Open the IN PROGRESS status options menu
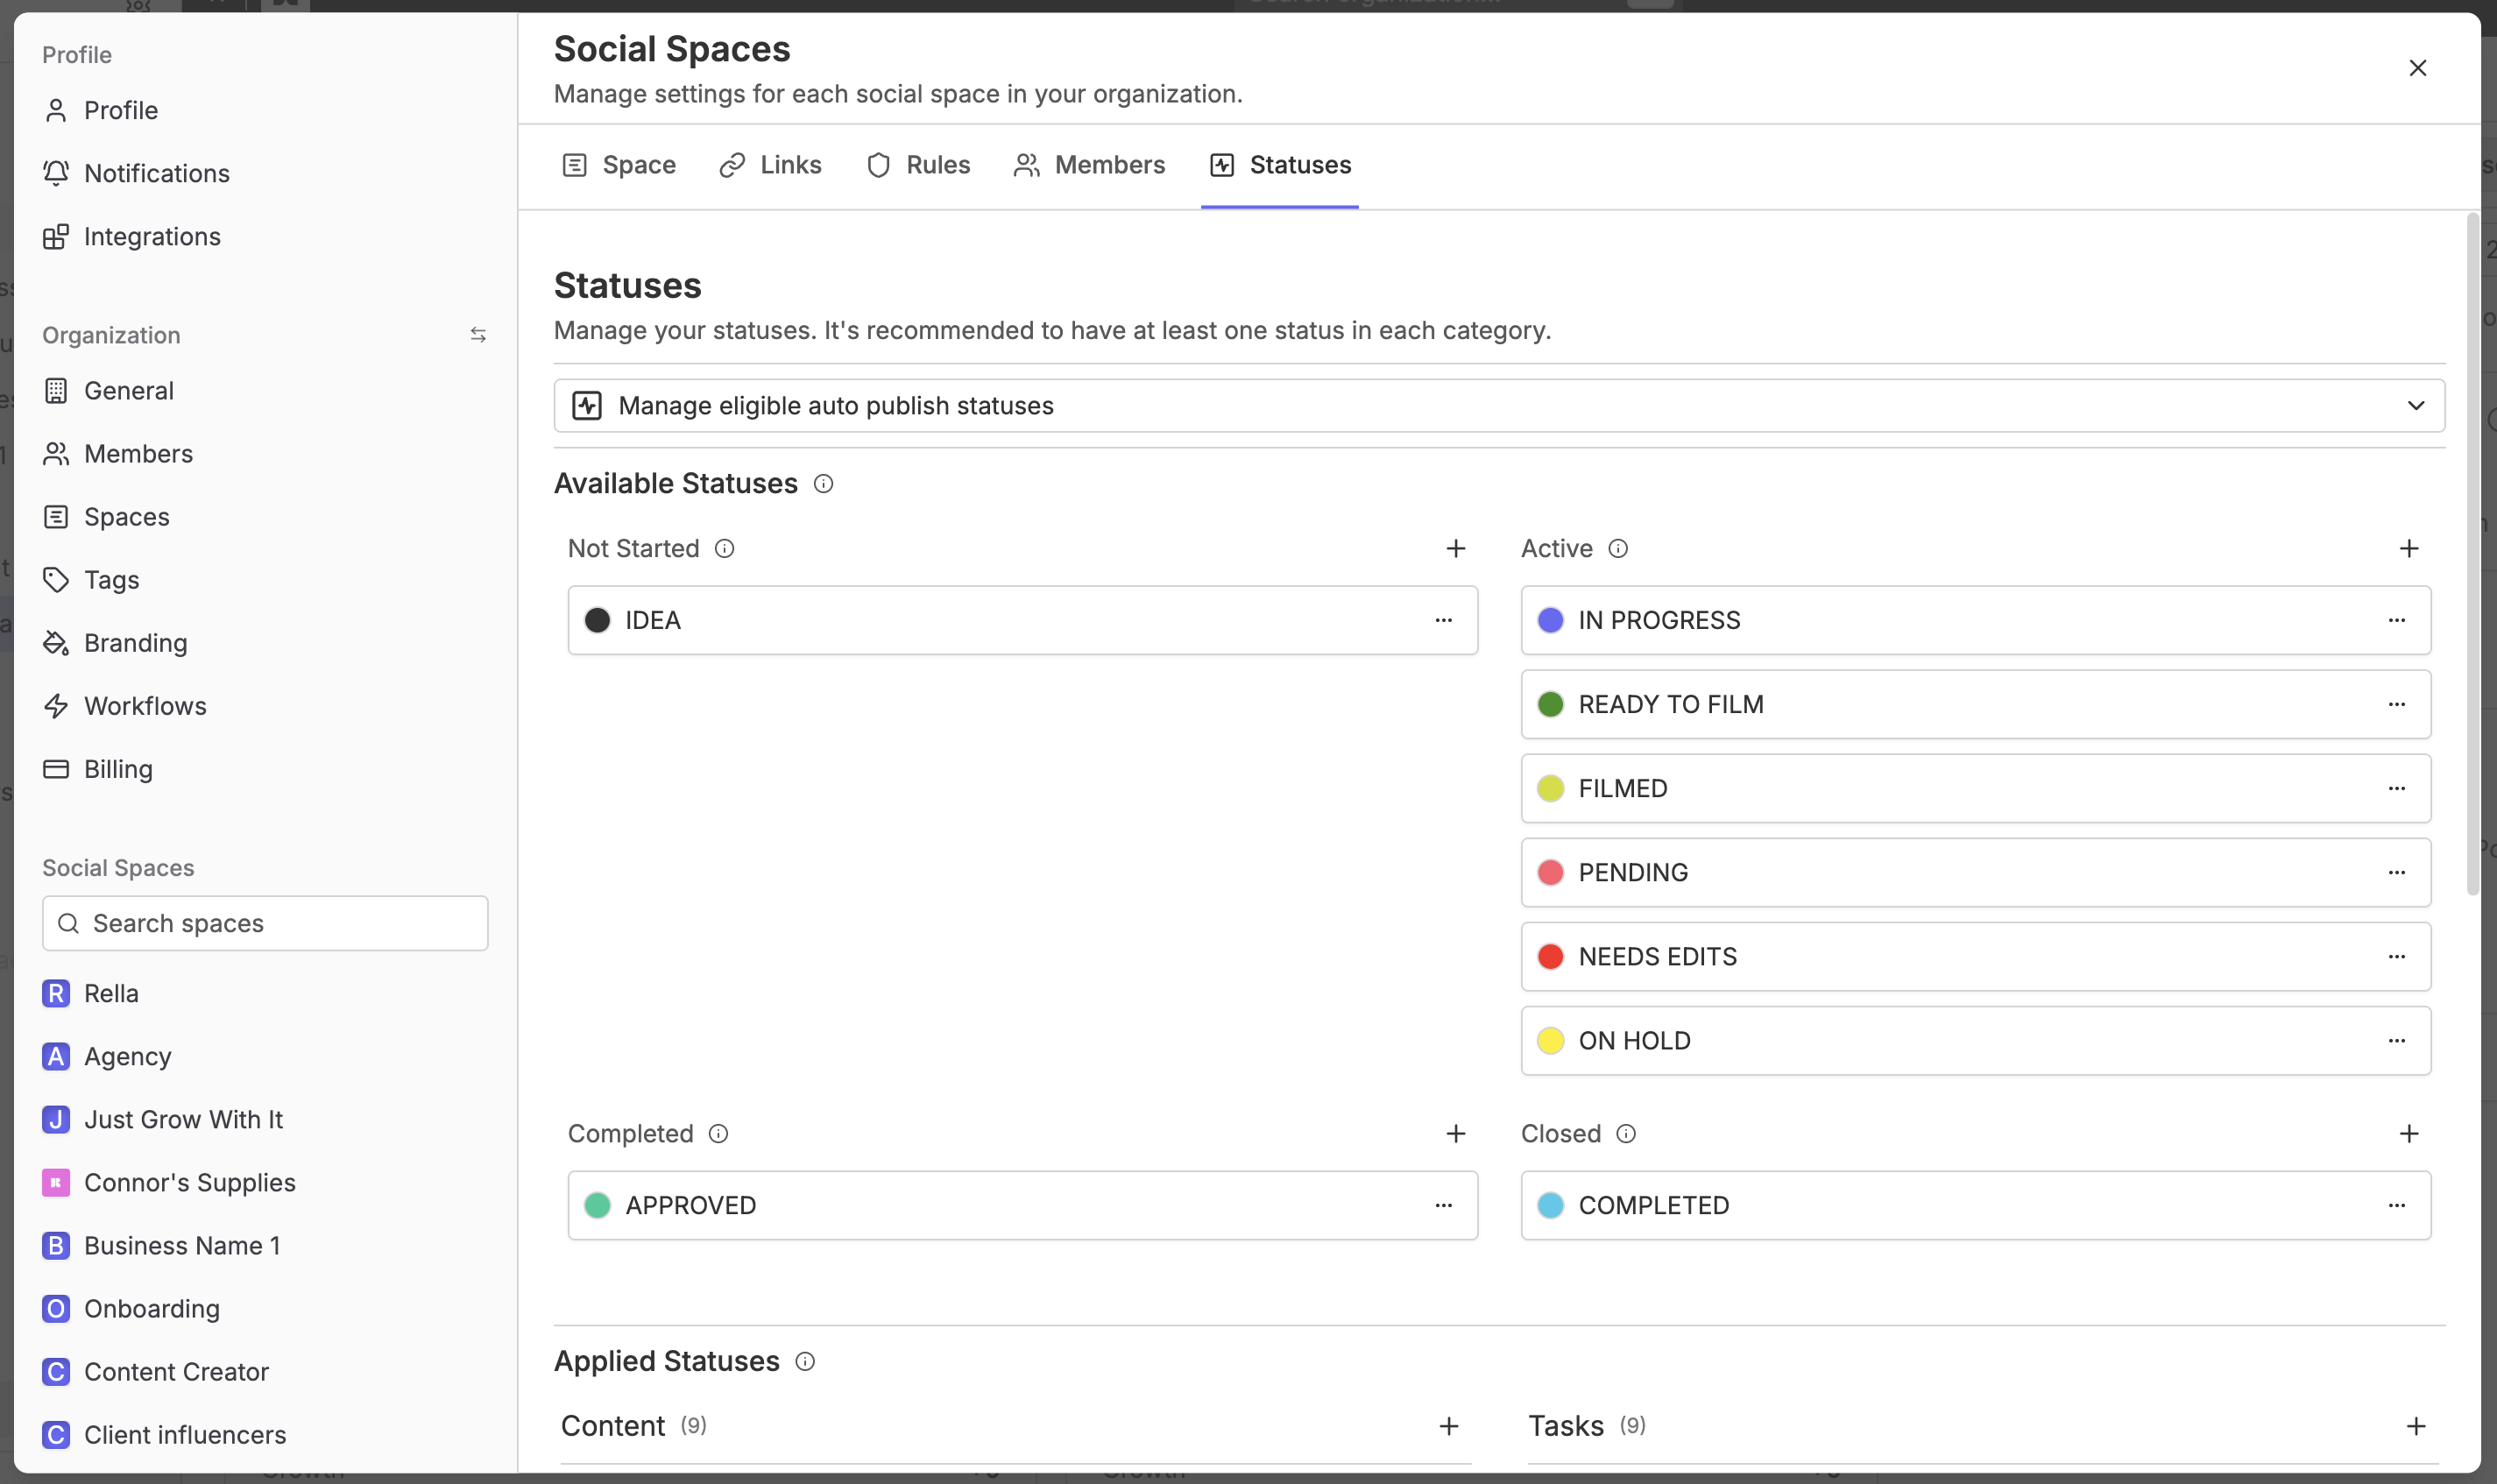This screenshot has width=2497, height=1484. pos(2396,620)
